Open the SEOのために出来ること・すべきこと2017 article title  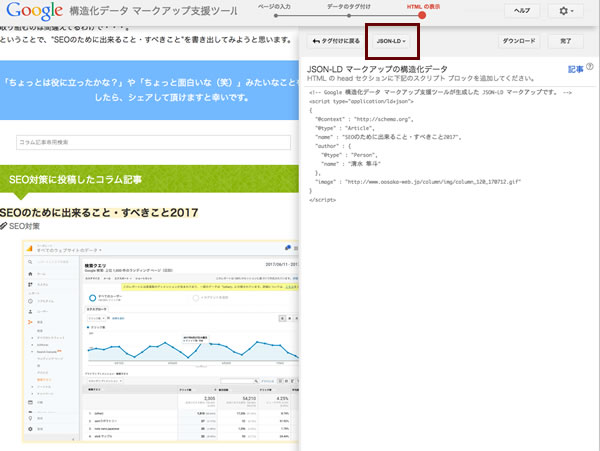coord(99,213)
